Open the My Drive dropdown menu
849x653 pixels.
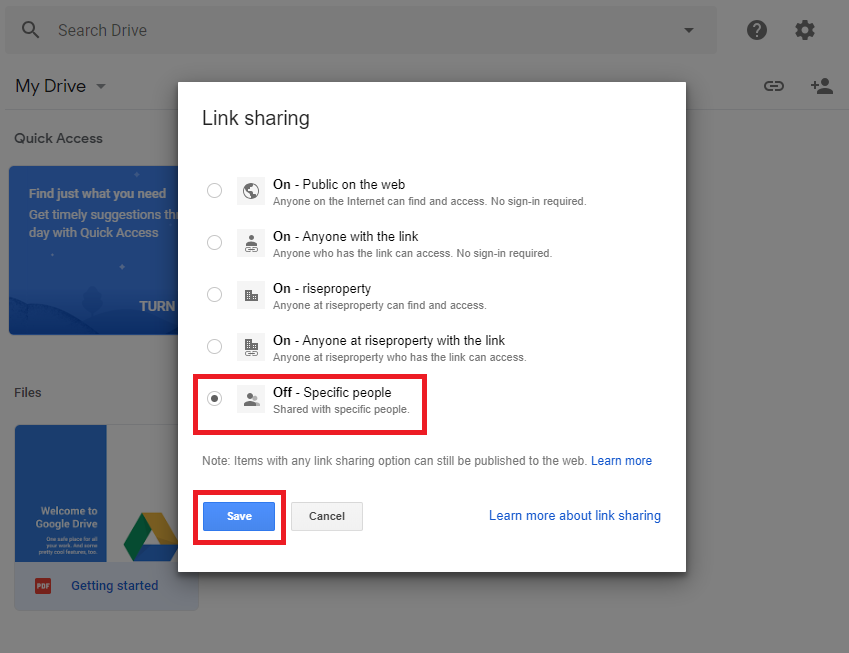(100, 87)
